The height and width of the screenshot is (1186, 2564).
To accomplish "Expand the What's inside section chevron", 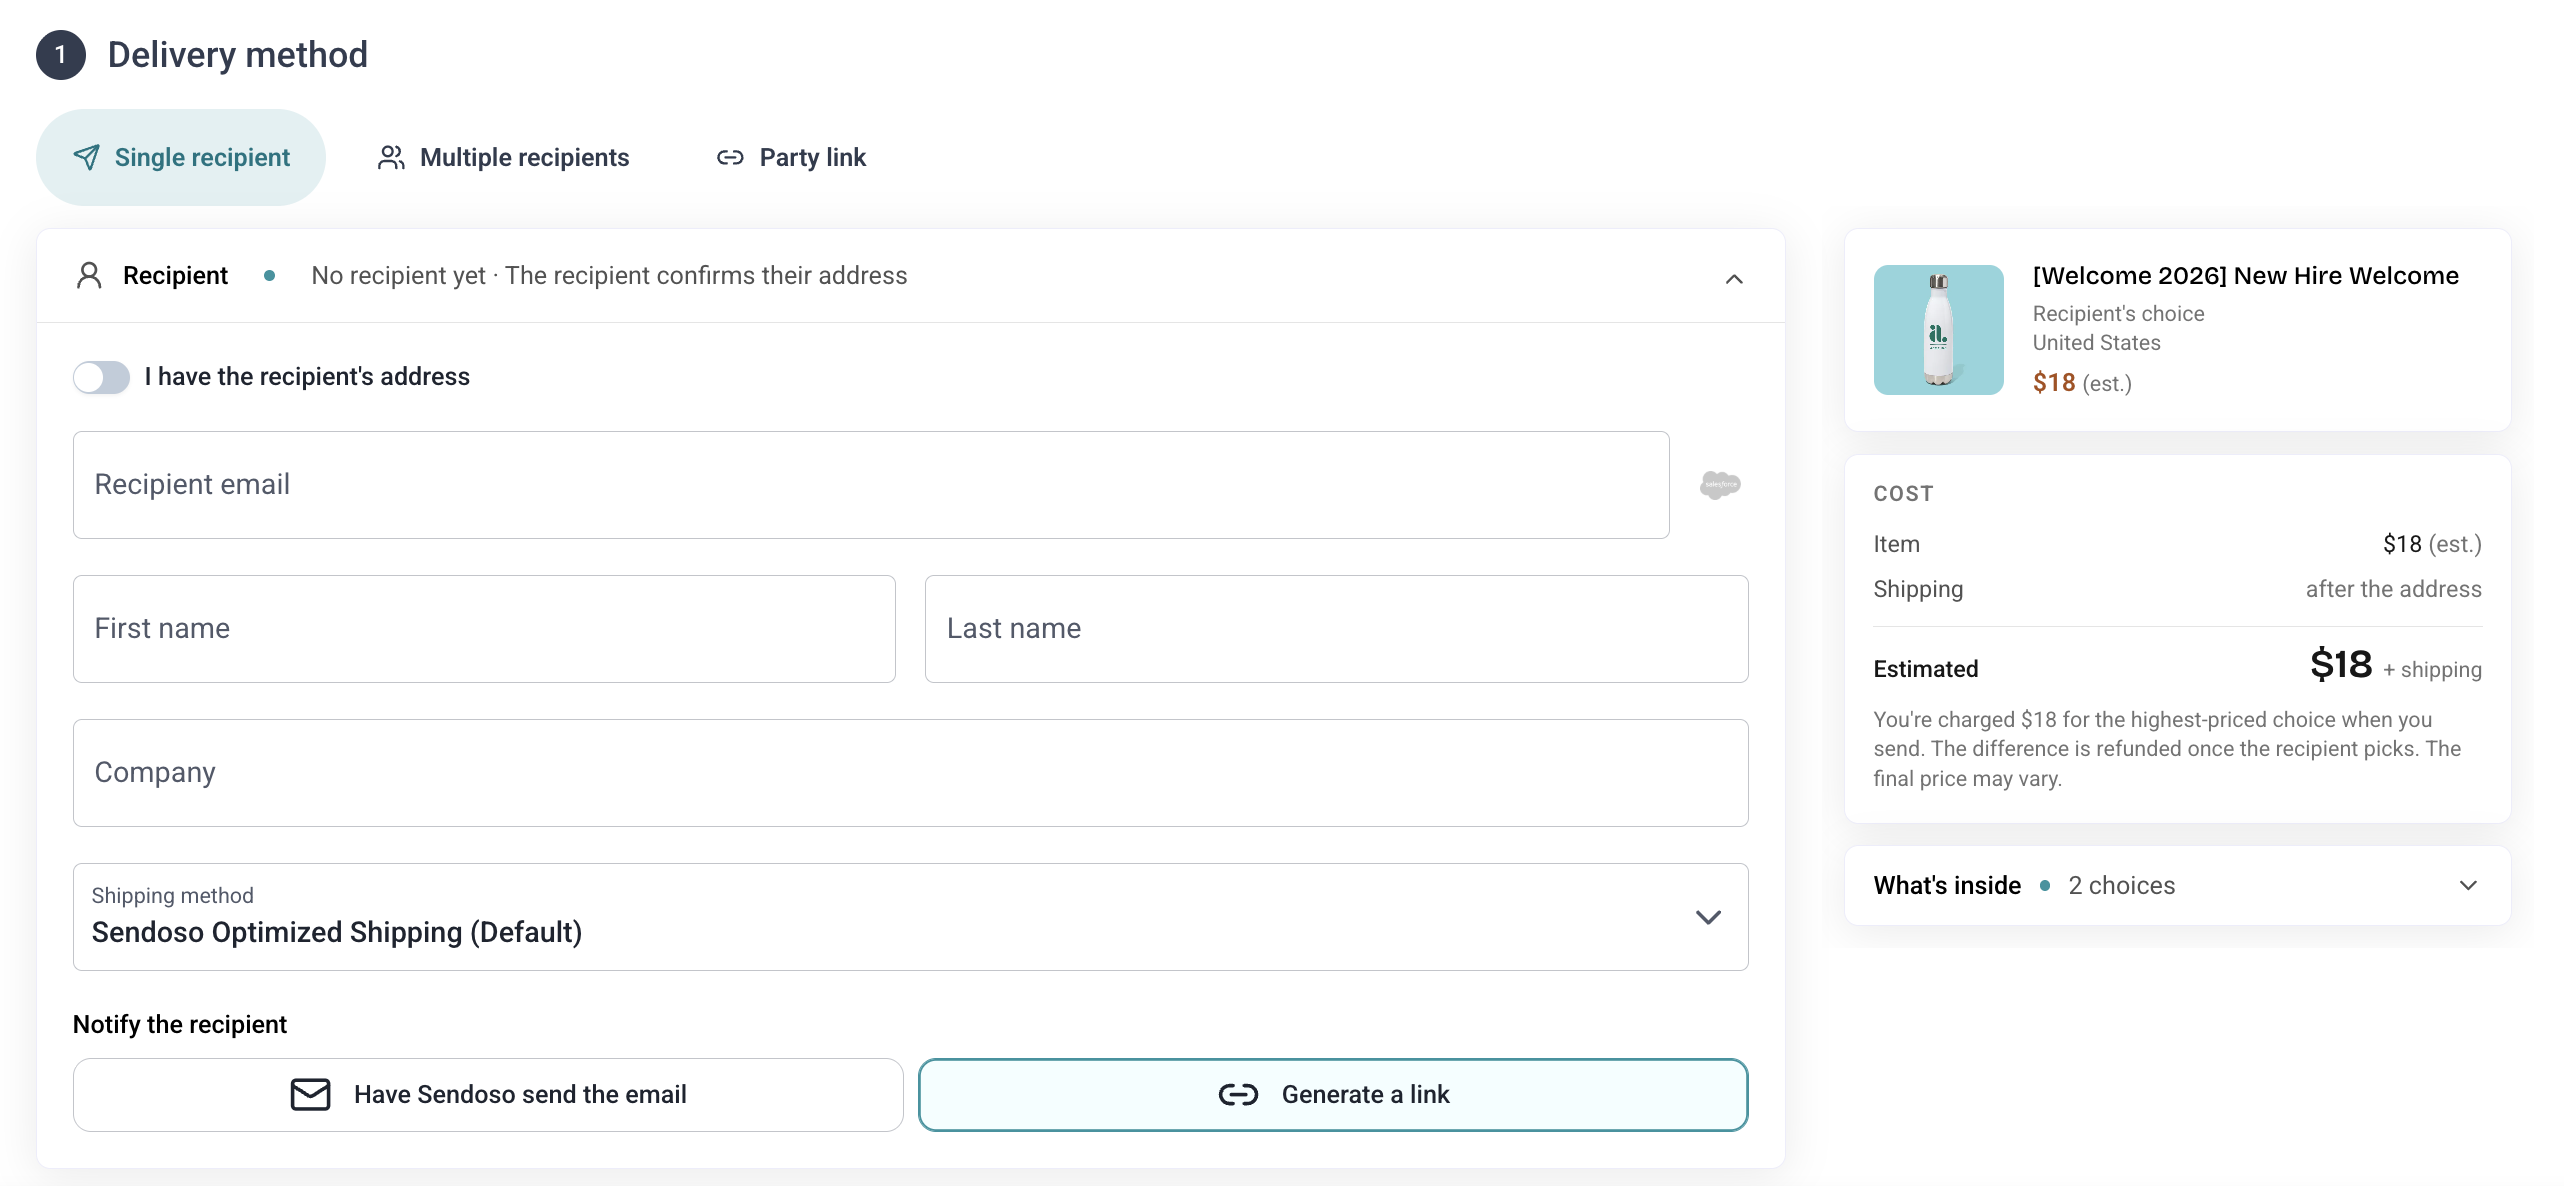I will click(2468, 885).
